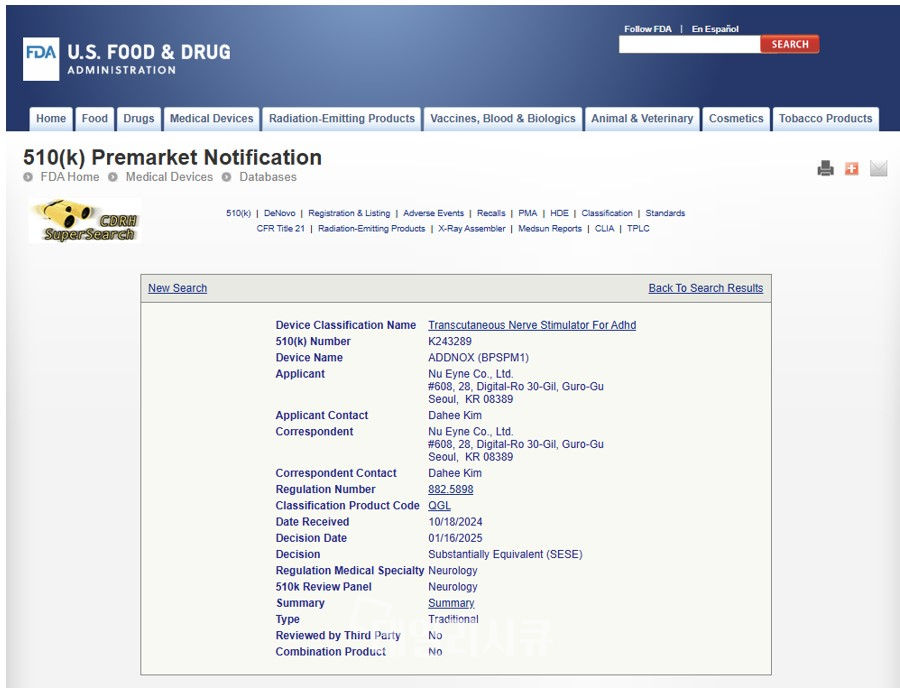900x688 pixels.
Task: Print the page using the printer icon
Action: tap(825, 169)
